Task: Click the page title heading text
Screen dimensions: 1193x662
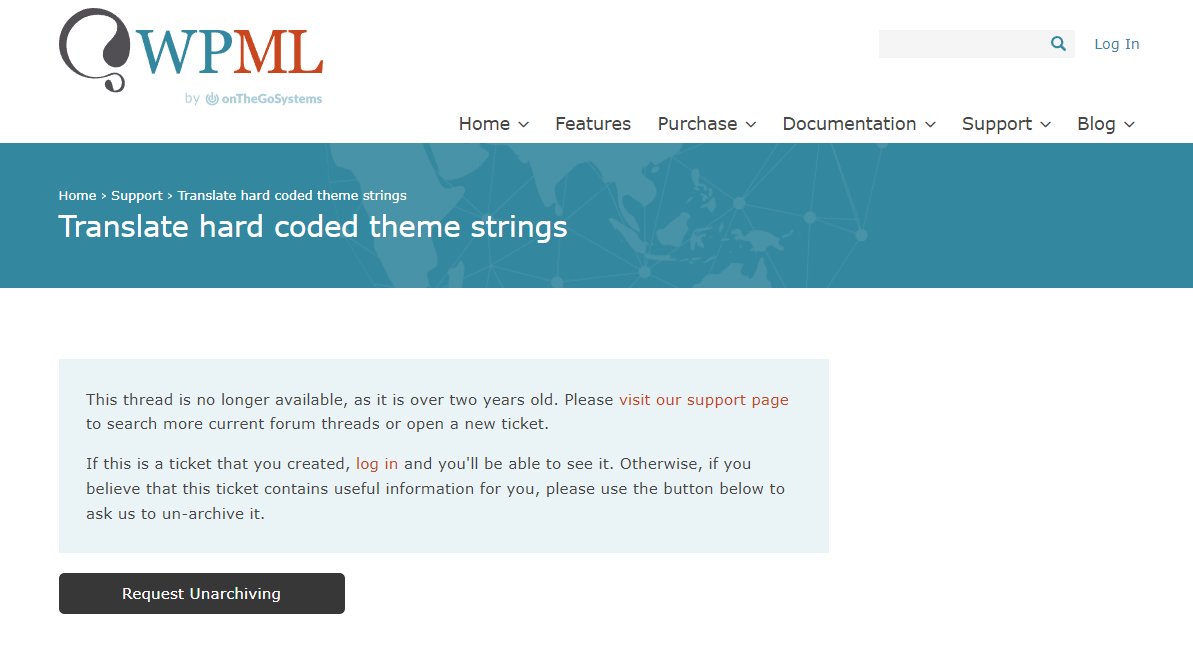Action: (x=313, y=227)
